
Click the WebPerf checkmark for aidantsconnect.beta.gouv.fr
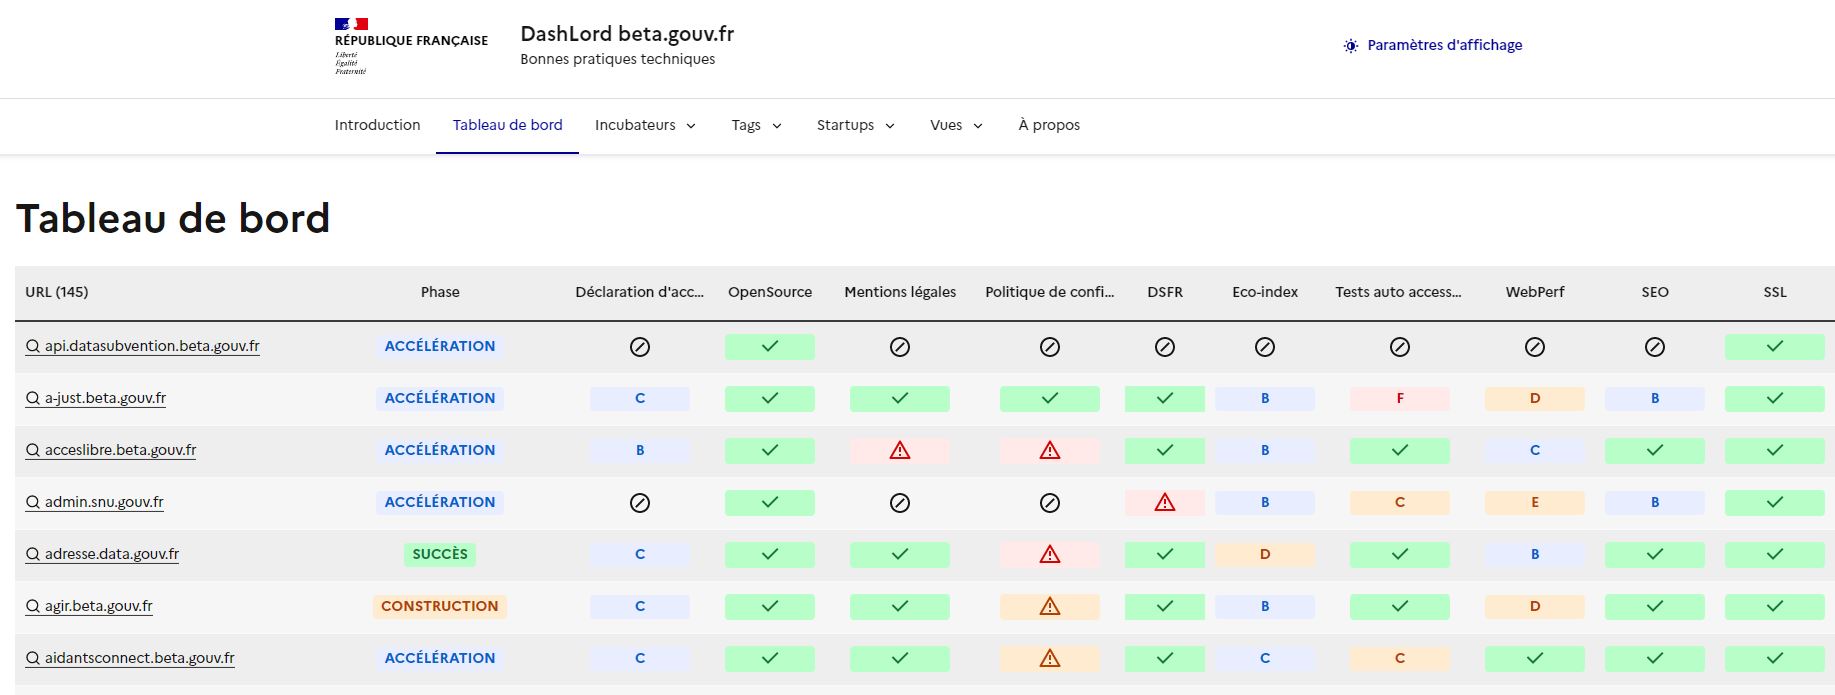pos(1535,659)
